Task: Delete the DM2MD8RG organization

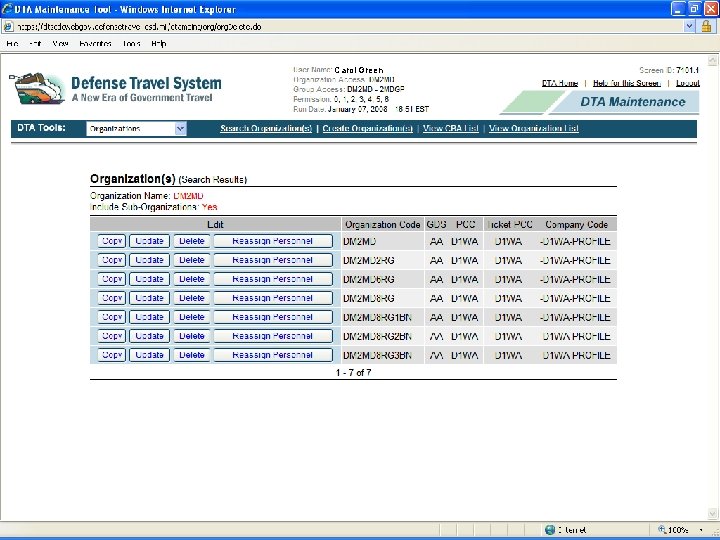Action: [191, 298]
